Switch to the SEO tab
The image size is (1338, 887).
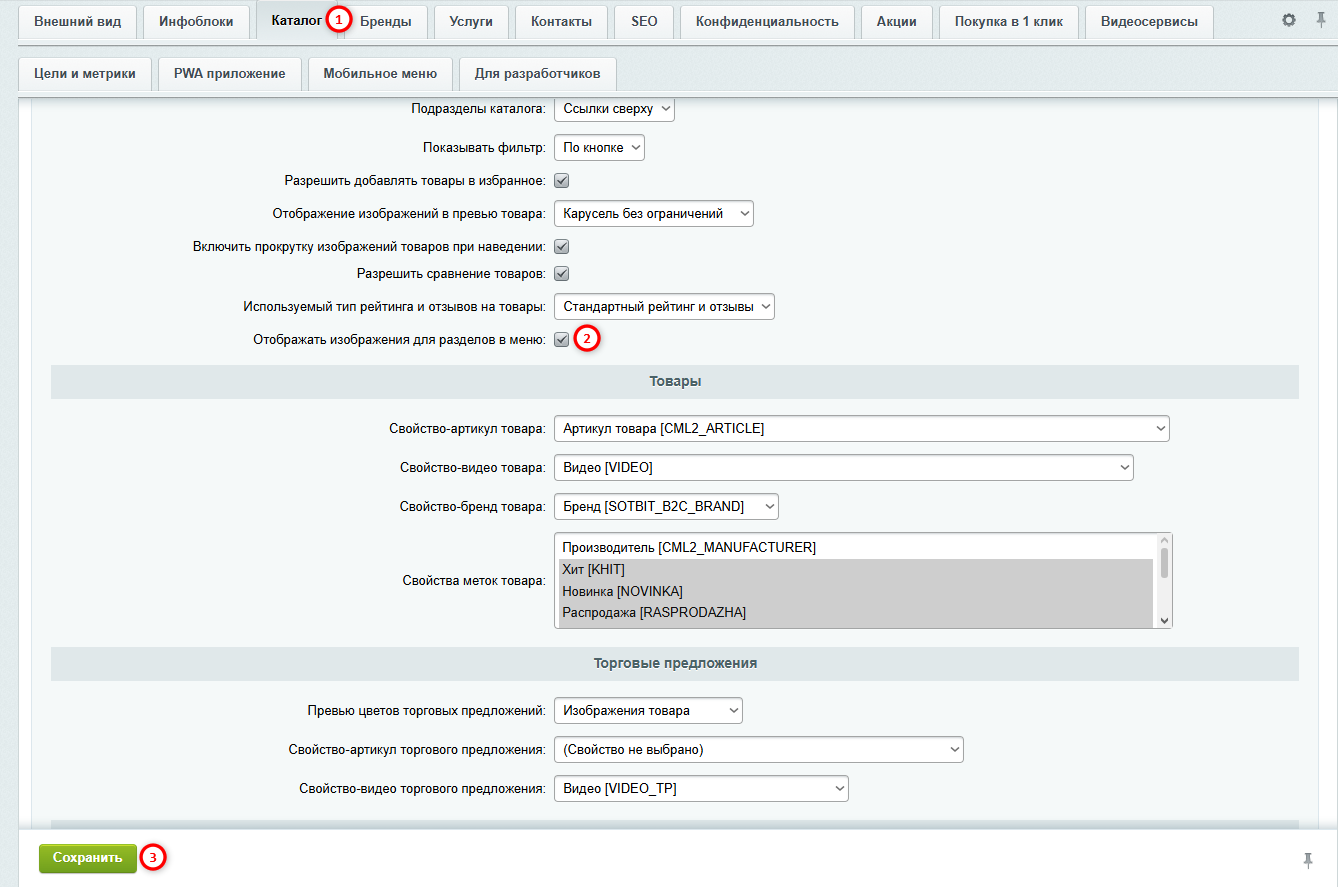click(x=644, y=21)
